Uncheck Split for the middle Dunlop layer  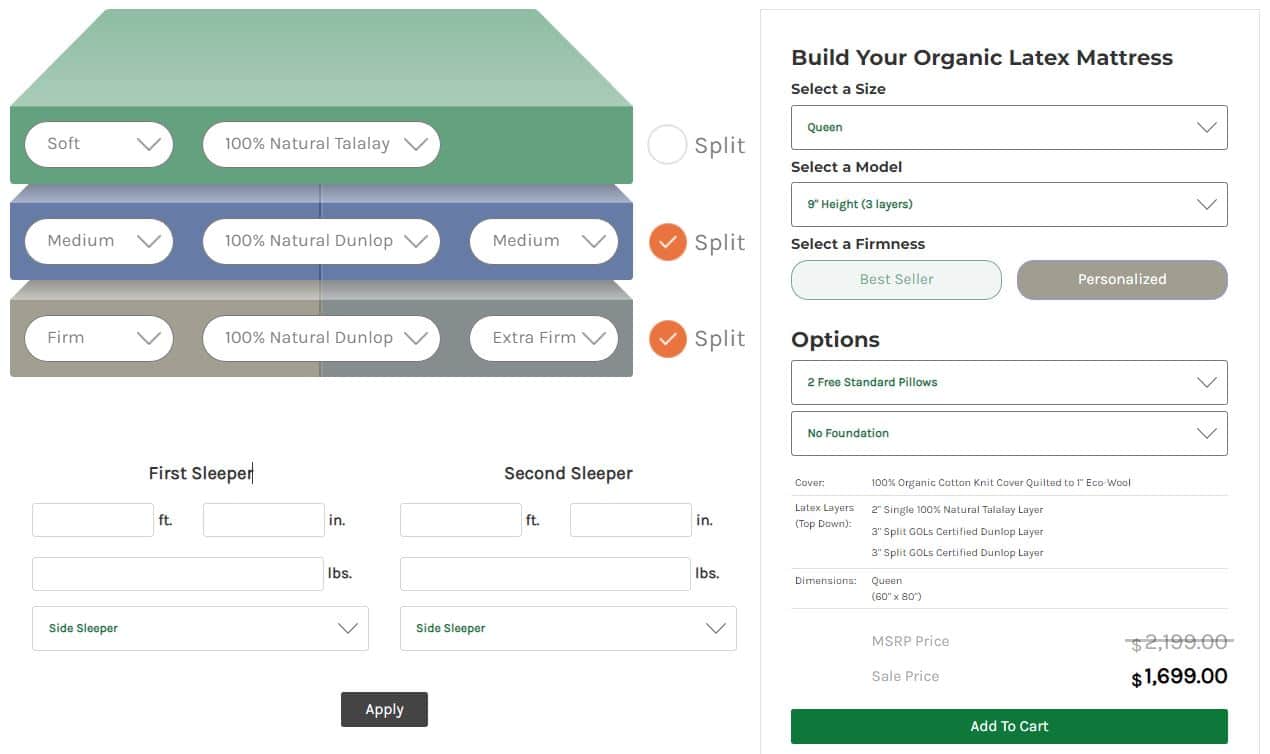[x=667, y=242]
